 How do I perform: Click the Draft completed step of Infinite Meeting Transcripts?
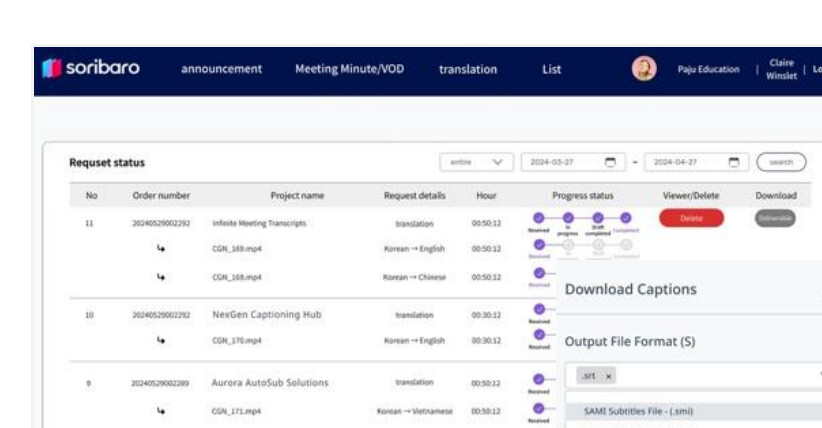[598, 218]
